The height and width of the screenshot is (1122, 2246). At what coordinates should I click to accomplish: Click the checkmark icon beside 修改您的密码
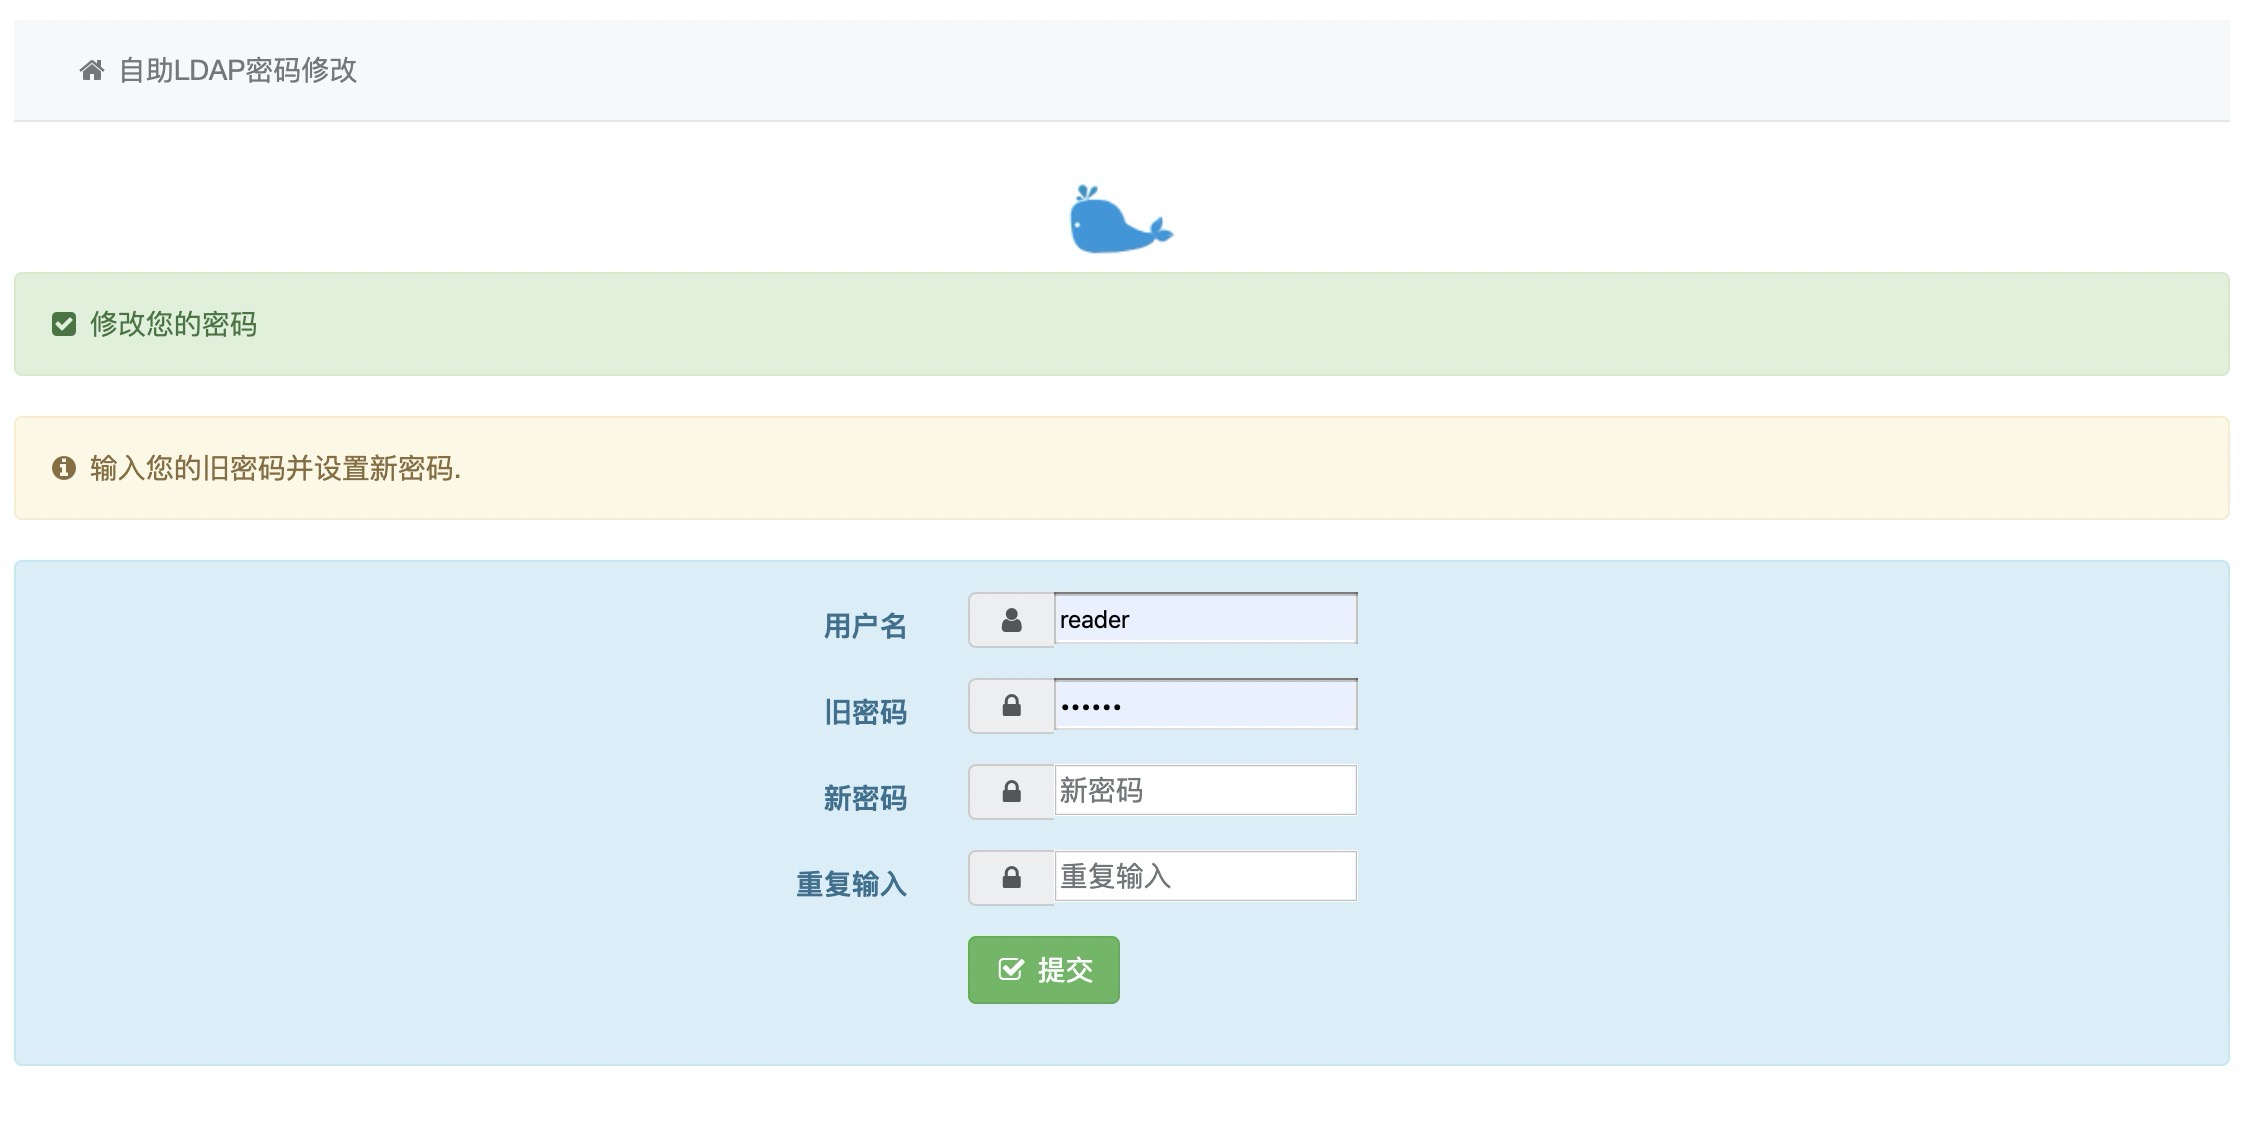(64, 324)
